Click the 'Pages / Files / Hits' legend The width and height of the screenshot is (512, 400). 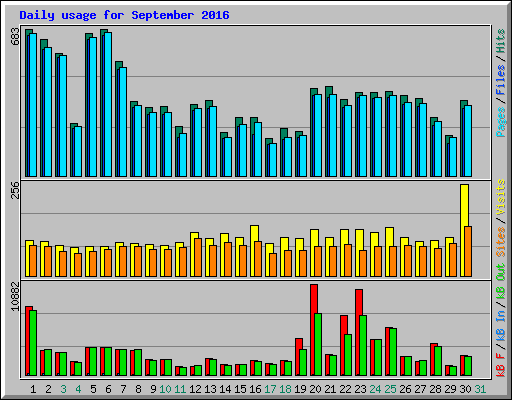tap(501, 83)
